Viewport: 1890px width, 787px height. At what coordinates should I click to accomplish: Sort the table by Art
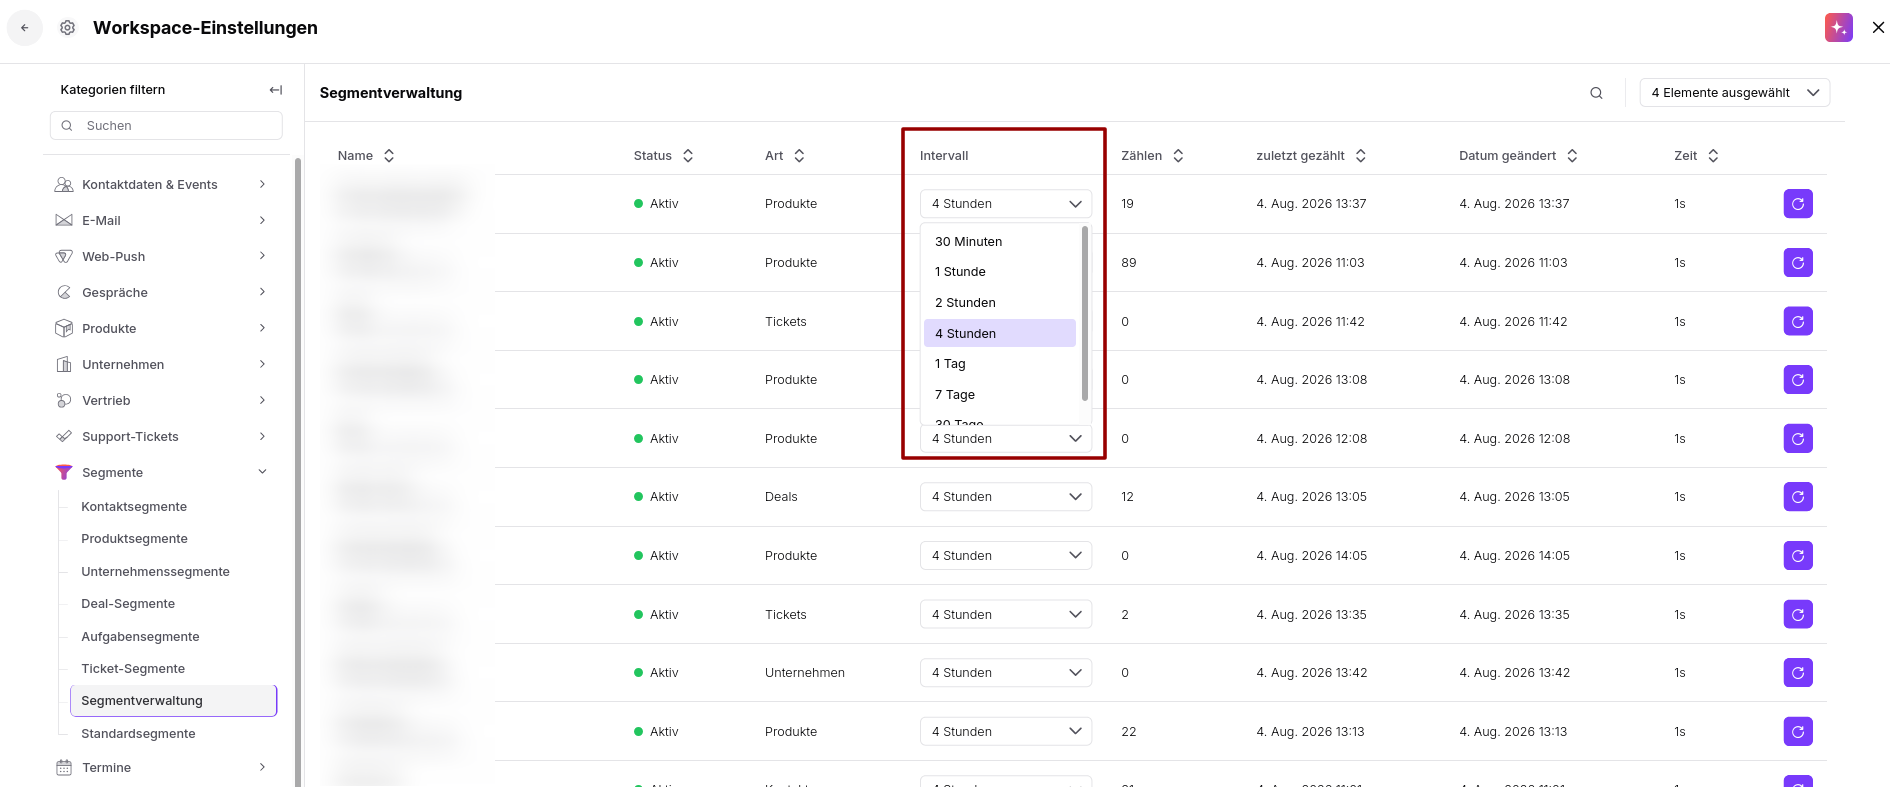[x=799, y=156]
